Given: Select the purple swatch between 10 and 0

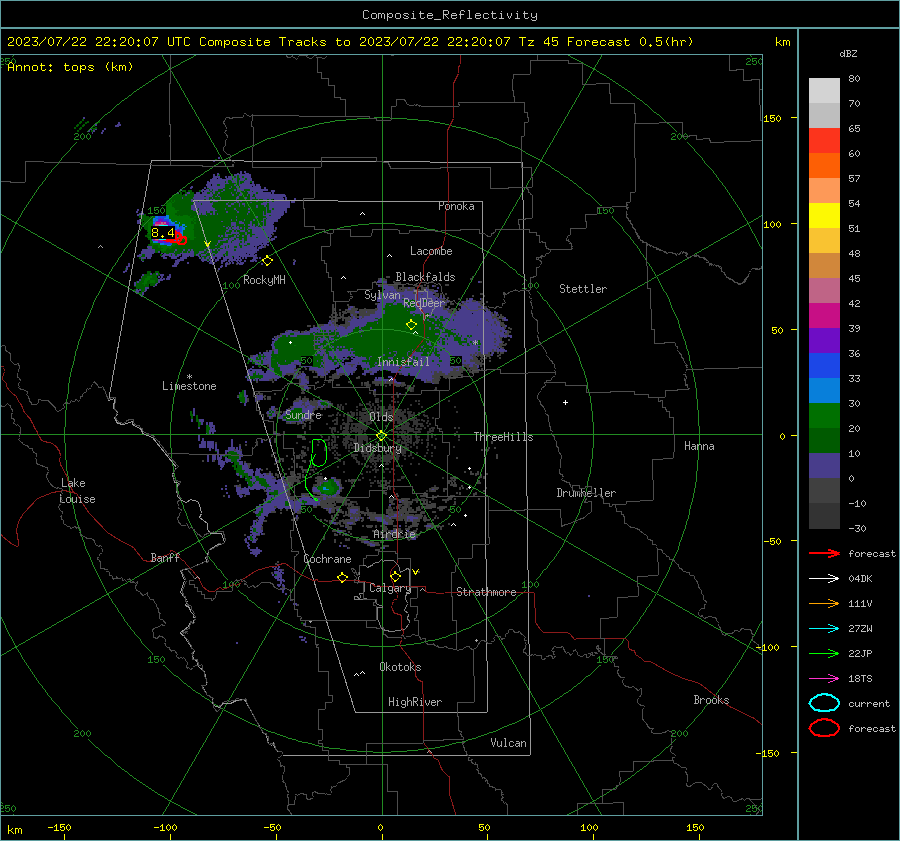Looking at the screenshot, I should click(x=824, y=466).
